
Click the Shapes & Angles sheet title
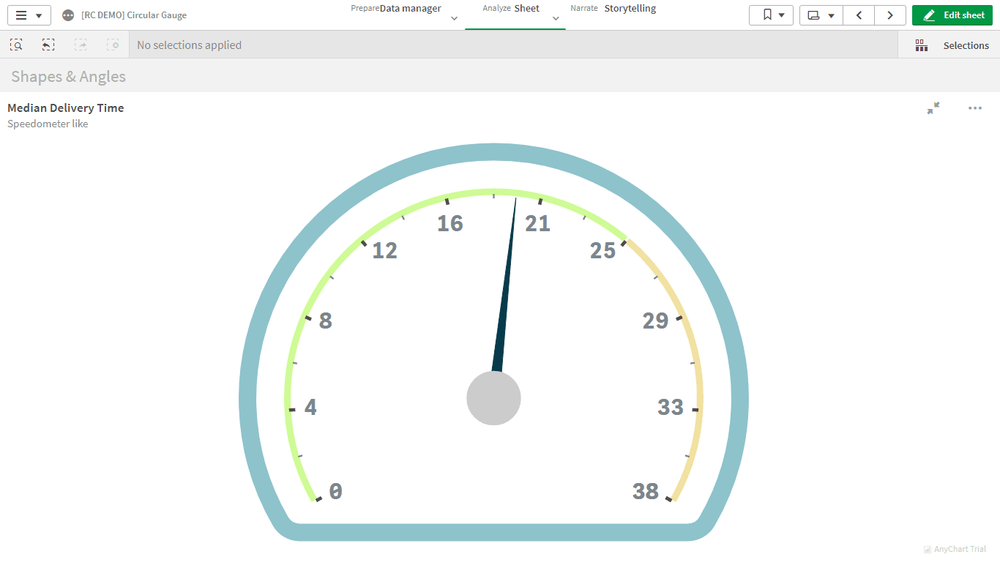pyautogui.click(x=68, y=77)
